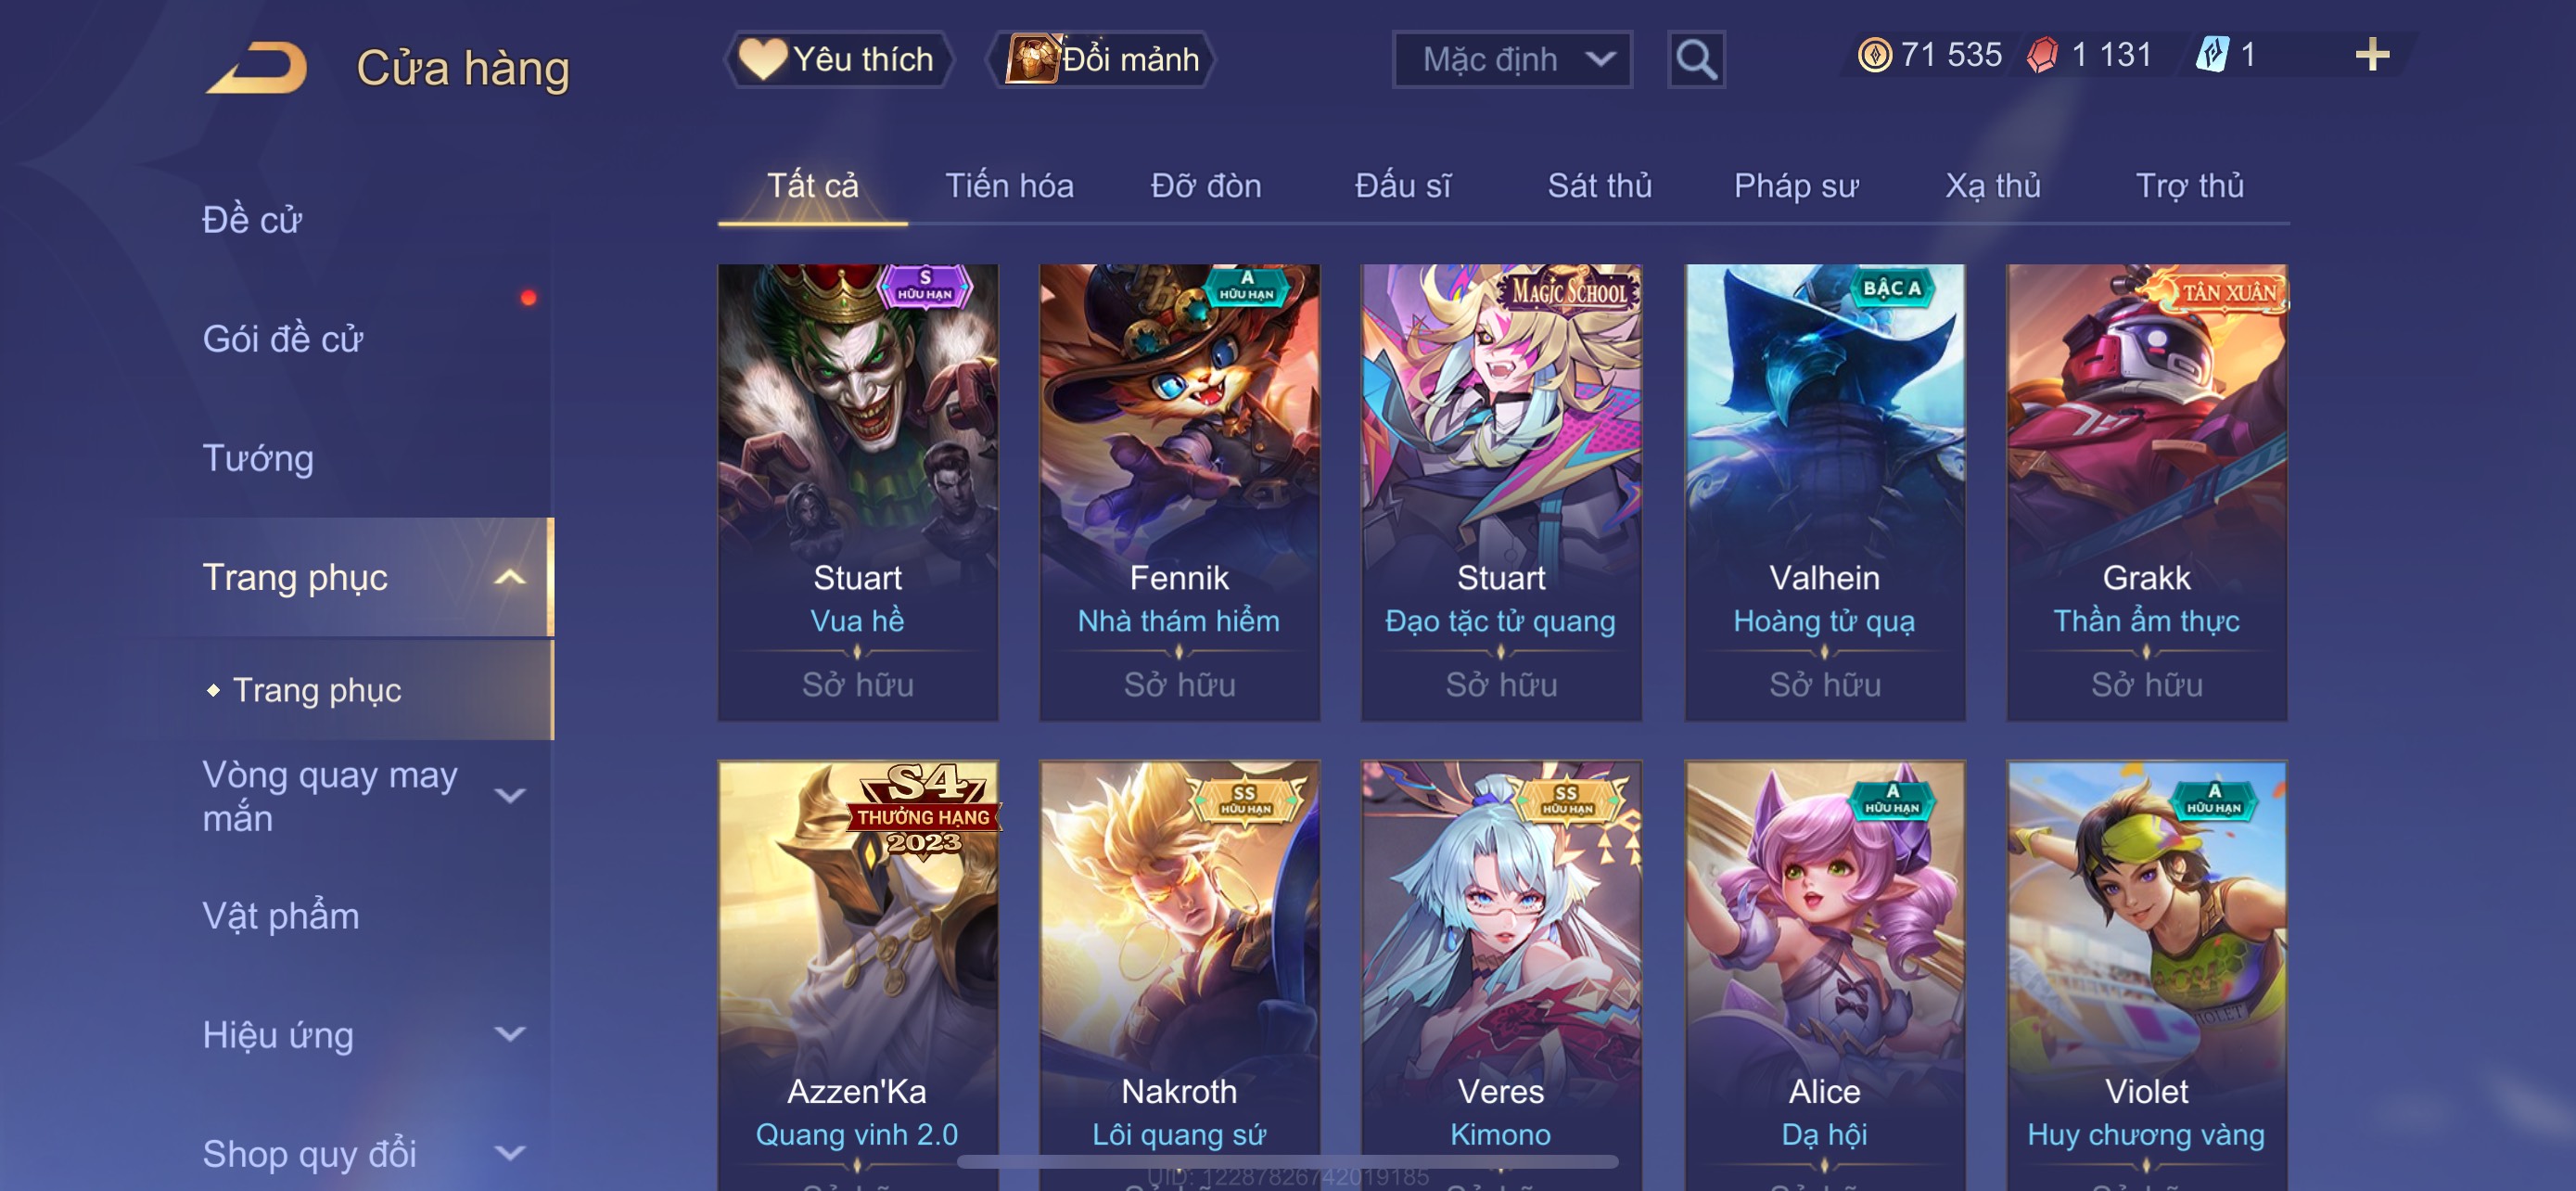Image resolution: width=2576 pixels, height=1191 pixels.
Task: Click the golden back arrow icon
Action: (257, 68)
